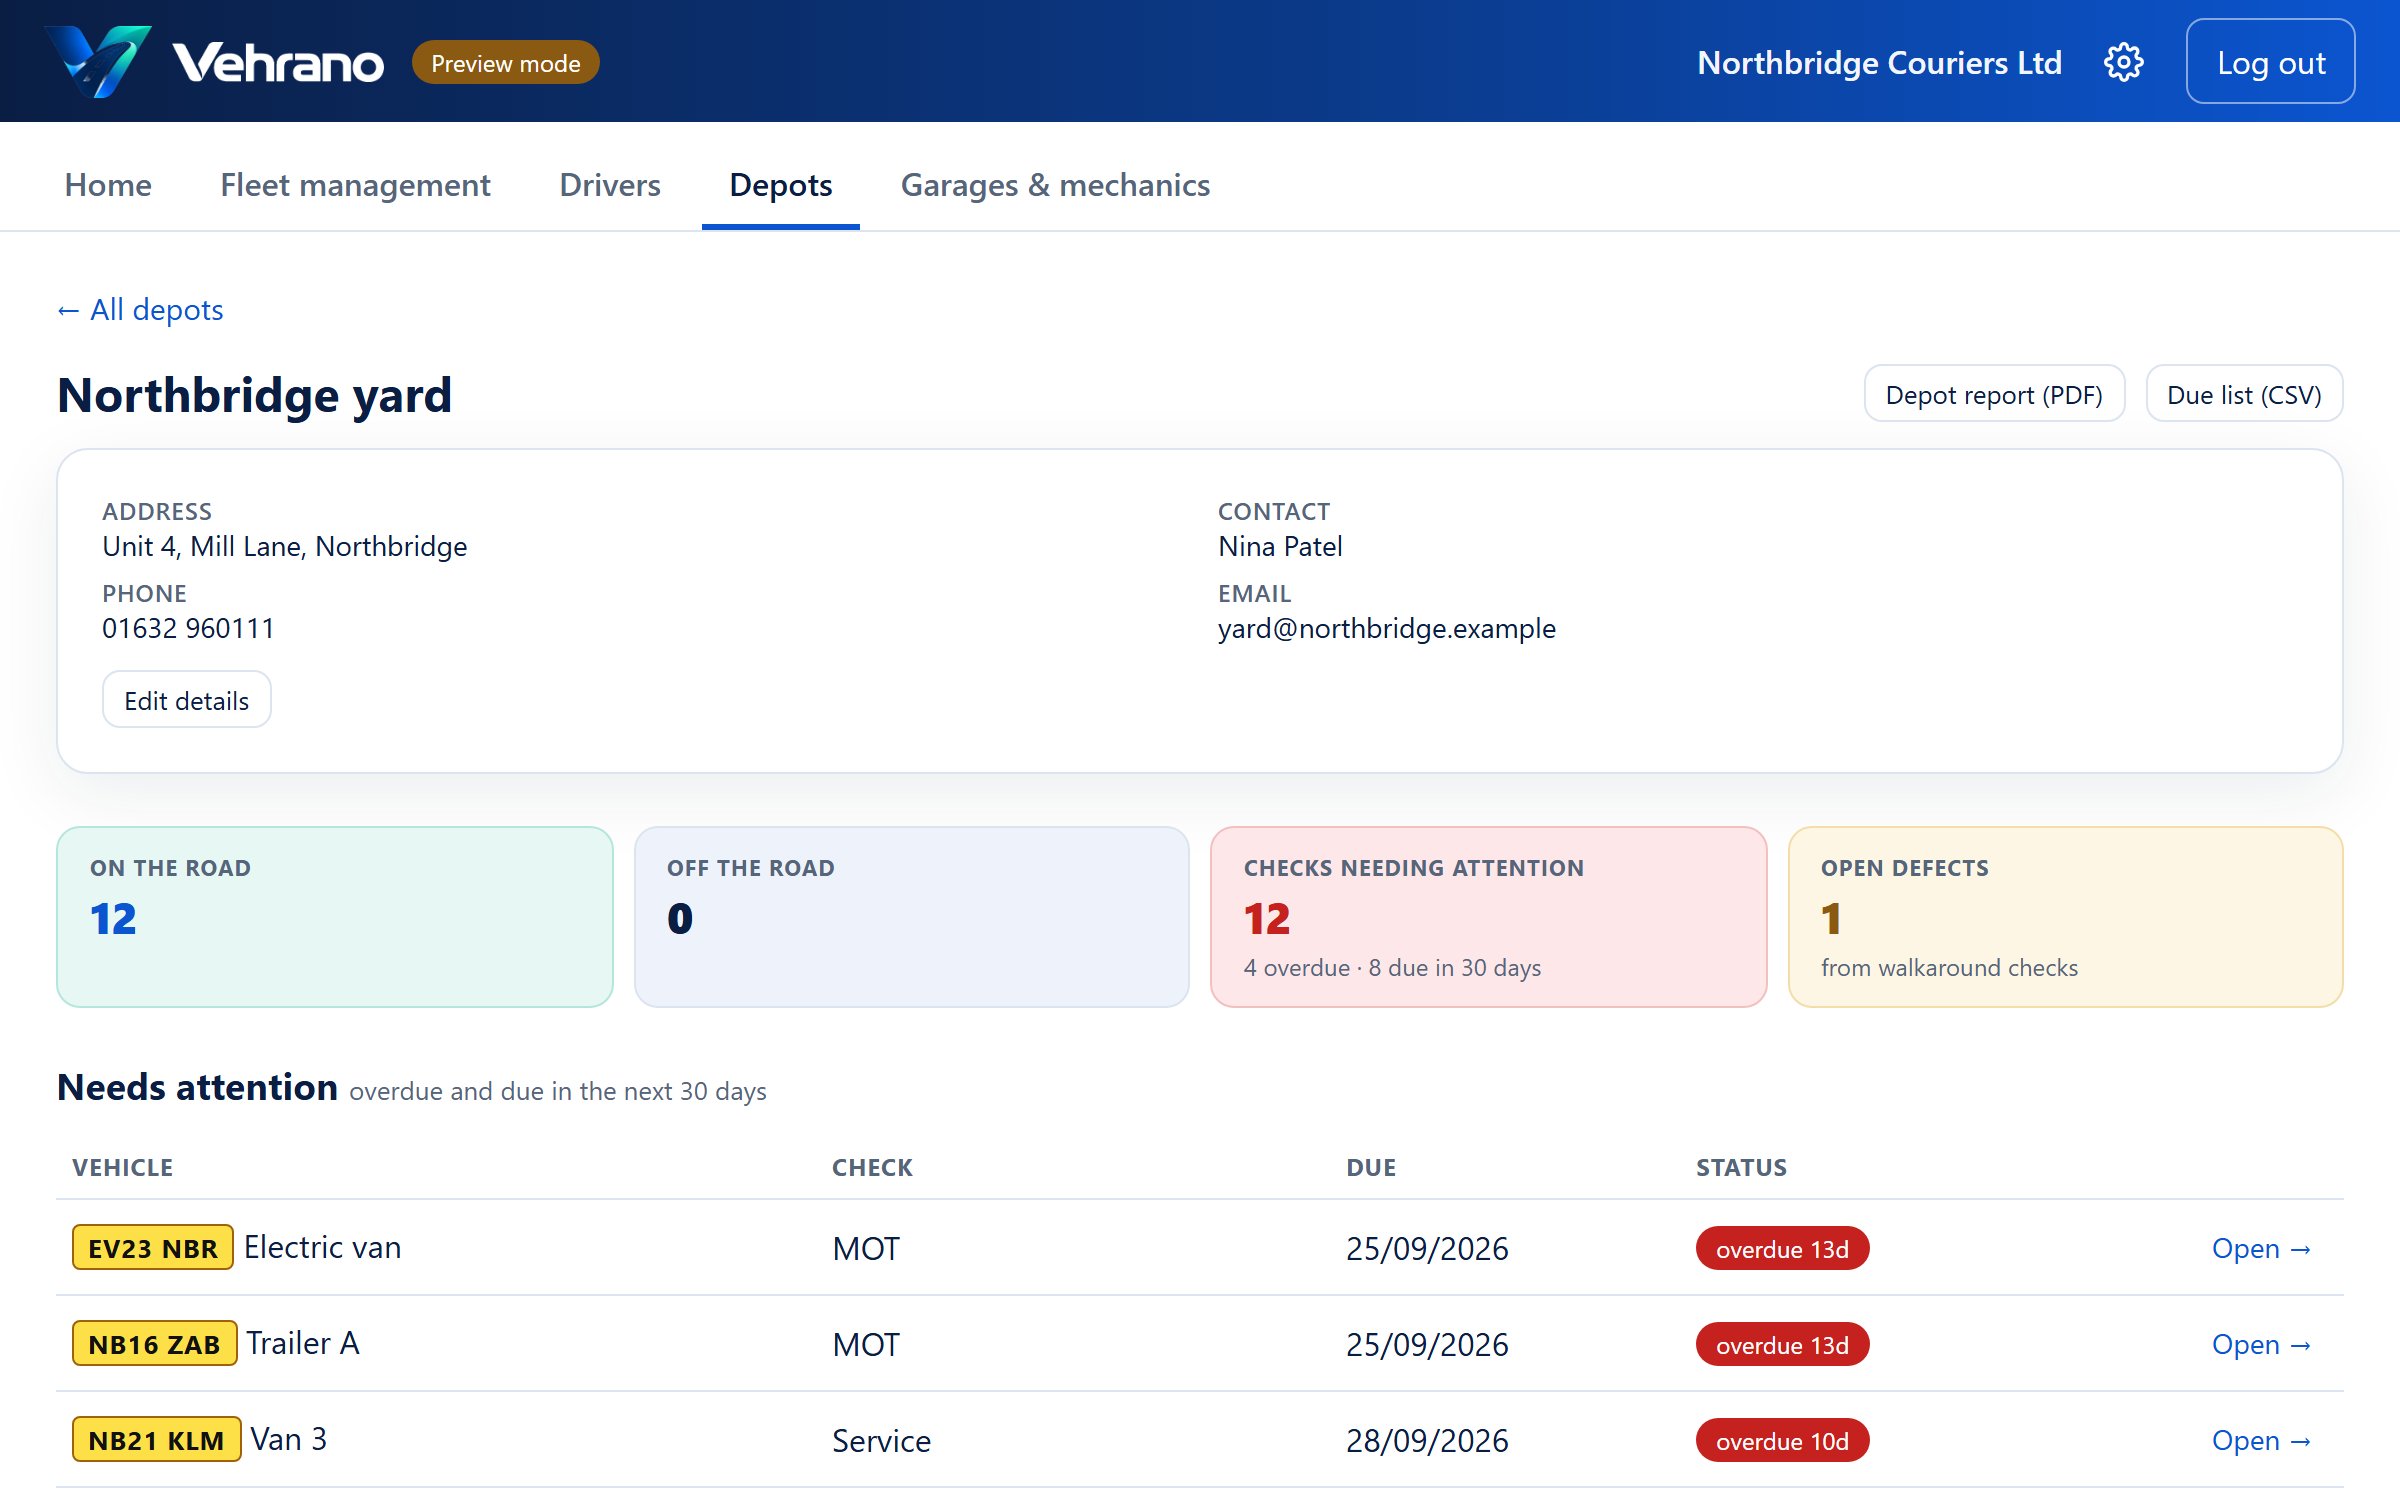Click the Edit details button
The image size is (2400, 1500).
(187, 700)
